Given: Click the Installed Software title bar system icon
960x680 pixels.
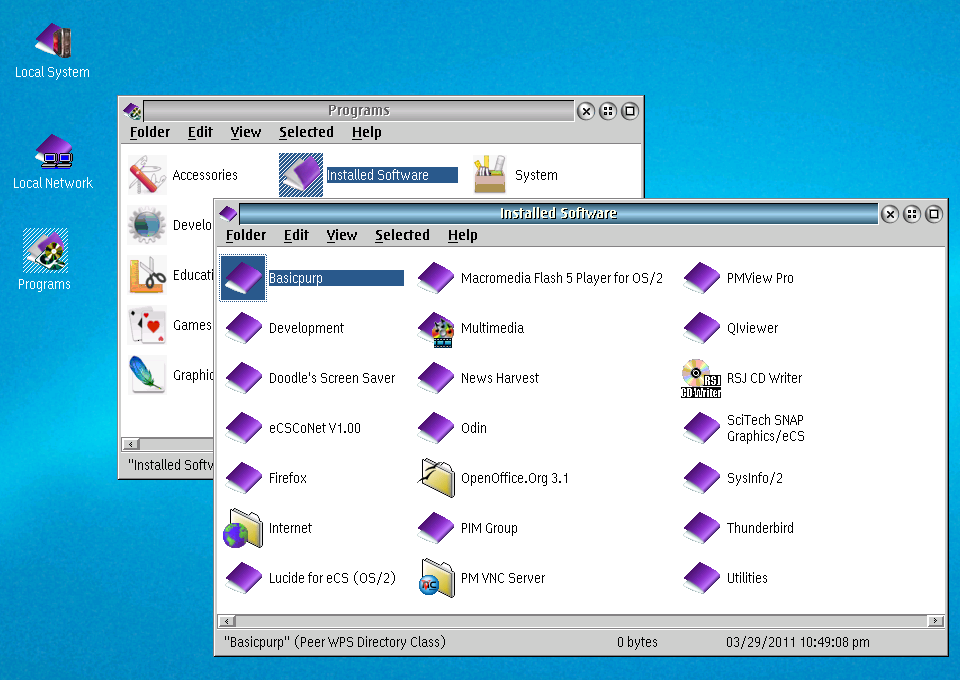Looking at the screenshot, I should coord(228,213).
